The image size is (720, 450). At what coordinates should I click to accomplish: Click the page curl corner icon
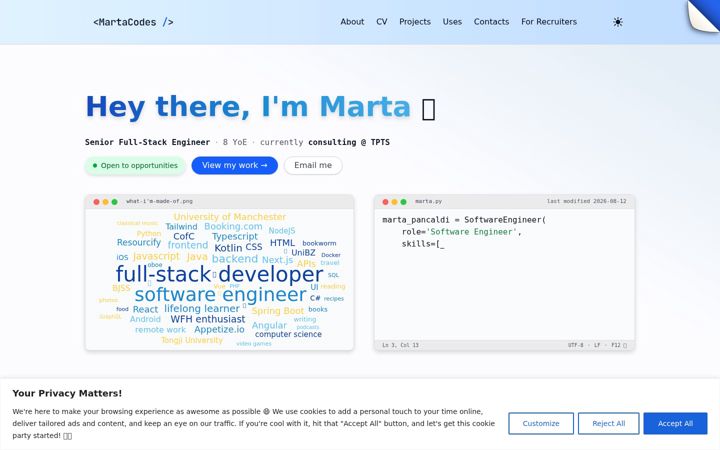[703, 16]
